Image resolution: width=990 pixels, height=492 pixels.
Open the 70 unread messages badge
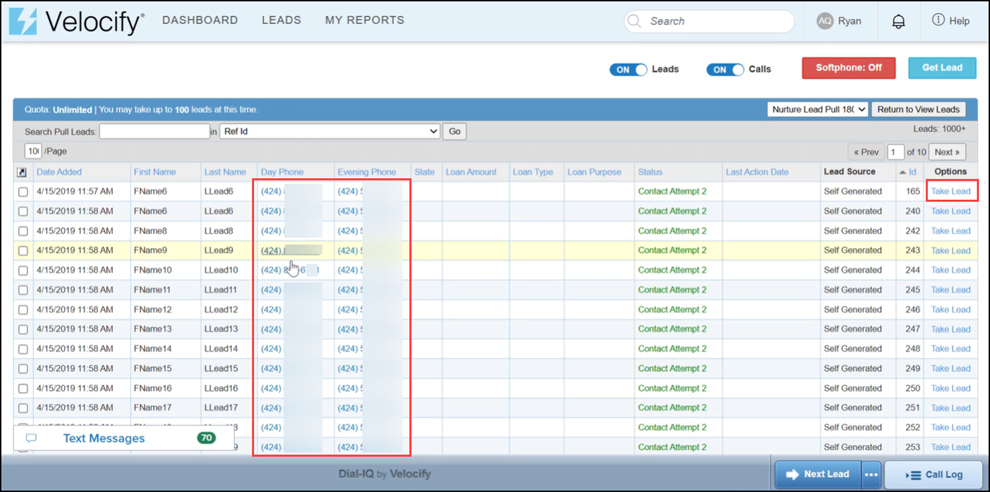point(205,438)
